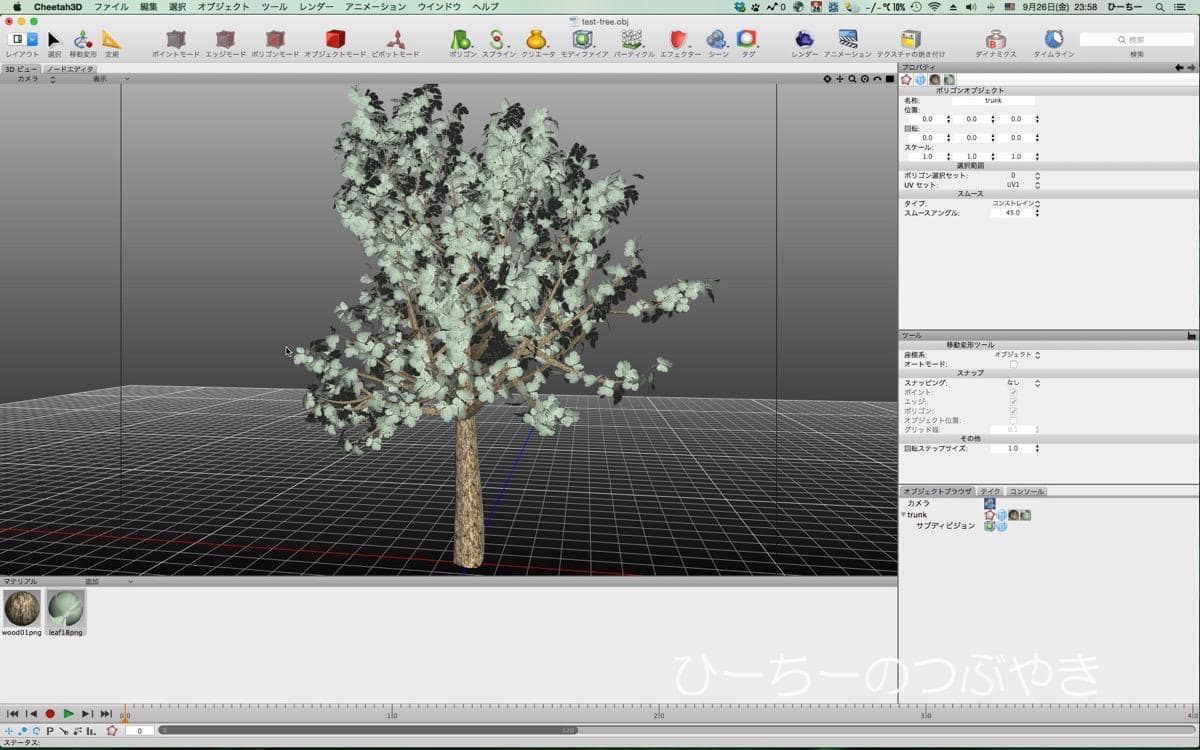Screen dimensions: 1200x750
Task: Click the 追加 button in material panel
Action: tap(93, 581)
